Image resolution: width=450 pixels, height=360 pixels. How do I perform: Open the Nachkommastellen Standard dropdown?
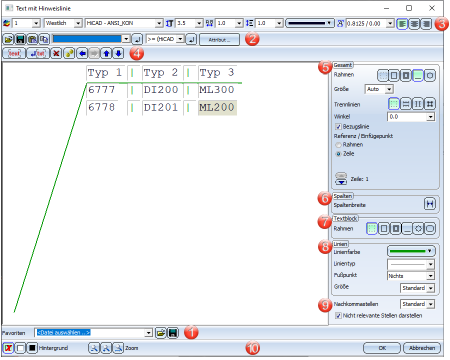tap(431, 304)
